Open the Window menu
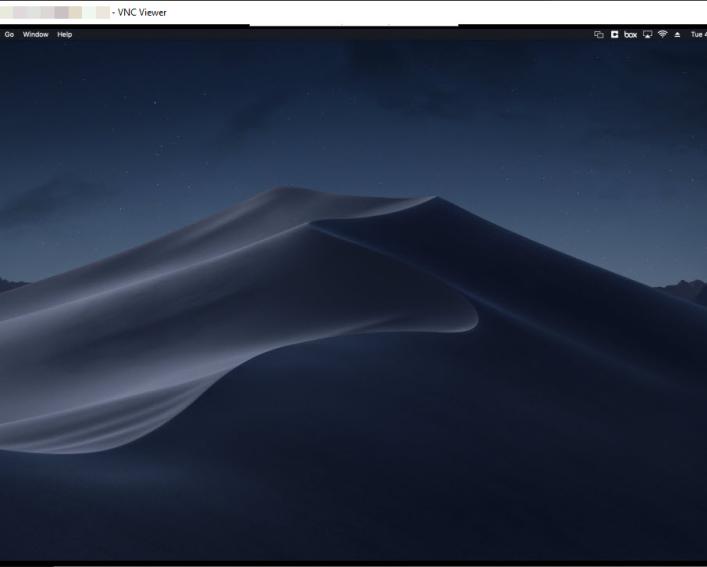The height and width of the screenshot is (567, 707). [x=36, y=35]
